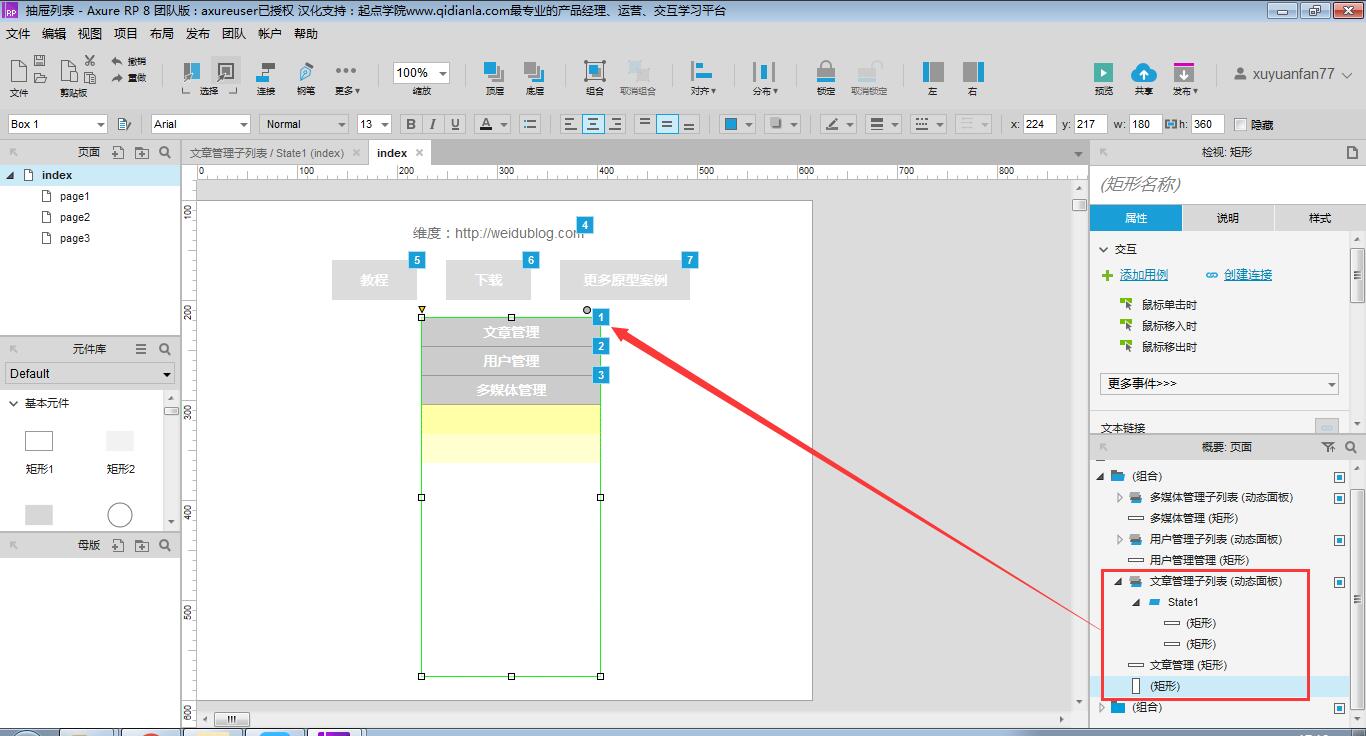Click the new file icon
This screenshot has height=736, width=1366.
(18, 69)
